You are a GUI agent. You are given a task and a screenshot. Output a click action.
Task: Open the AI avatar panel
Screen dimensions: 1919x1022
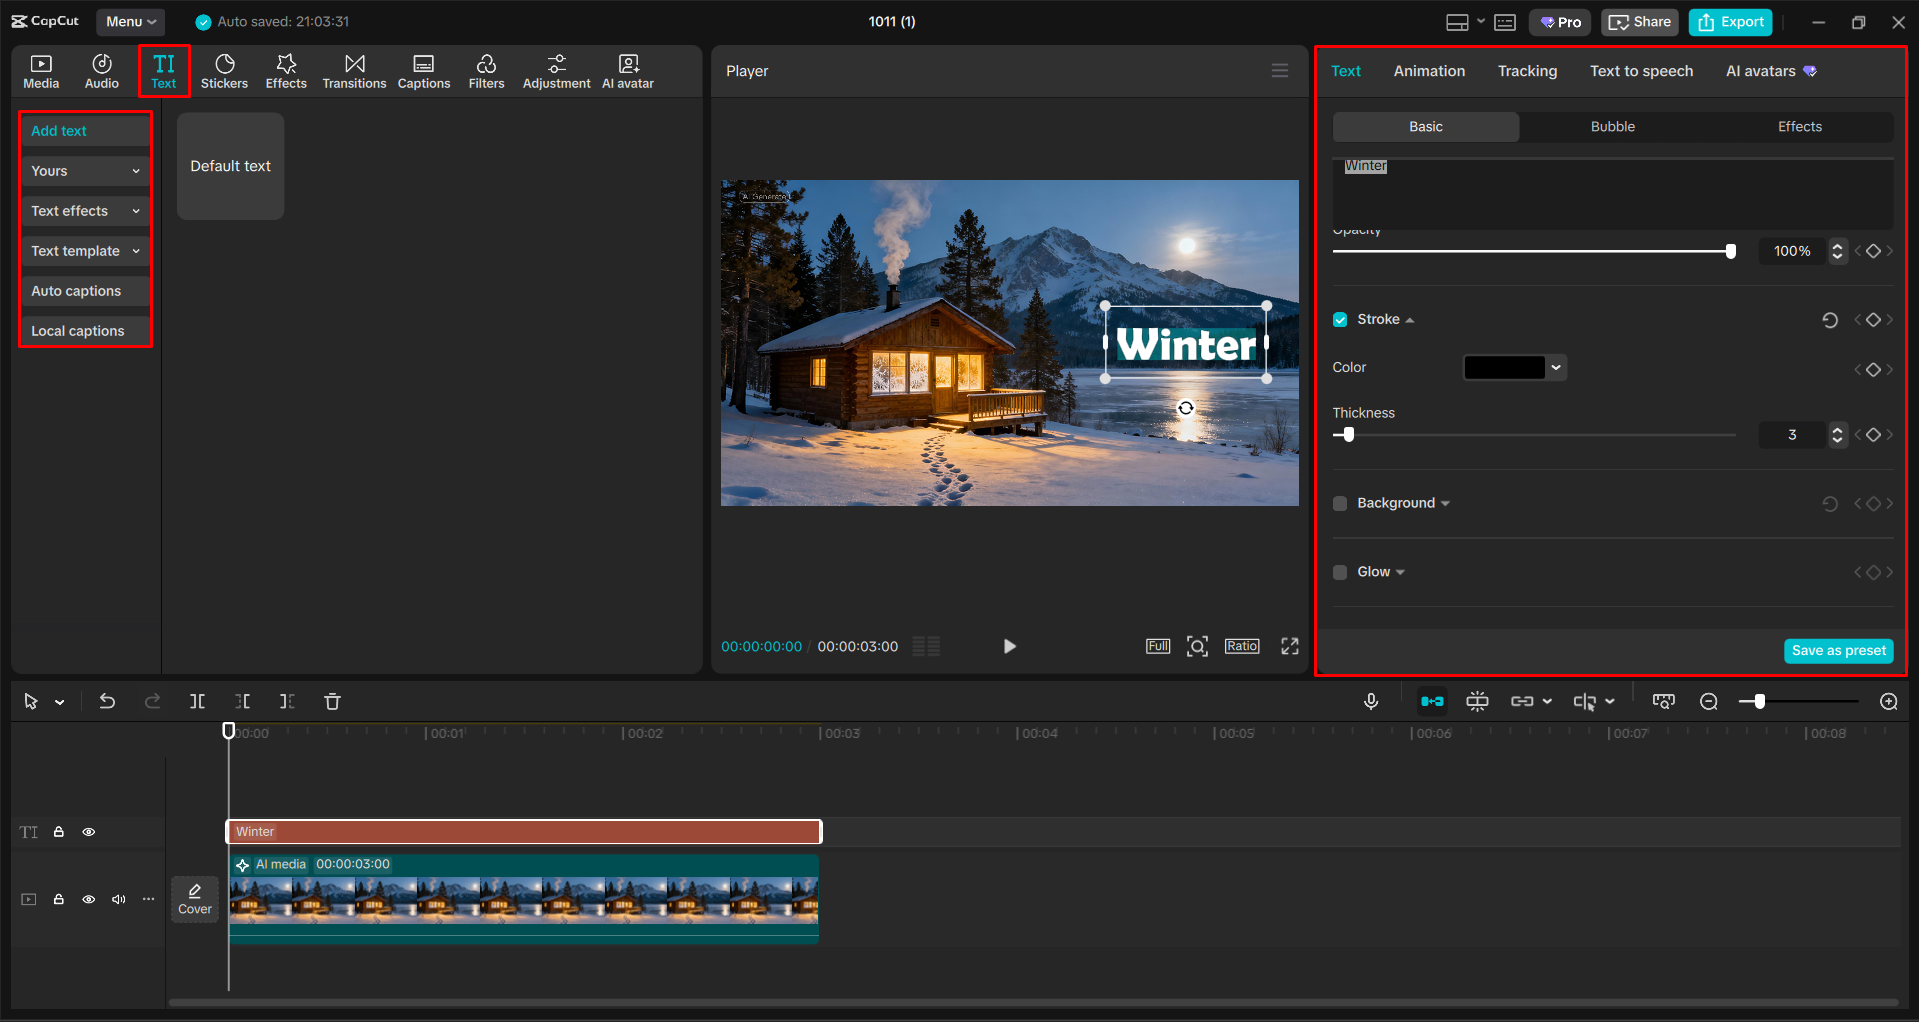627,70
